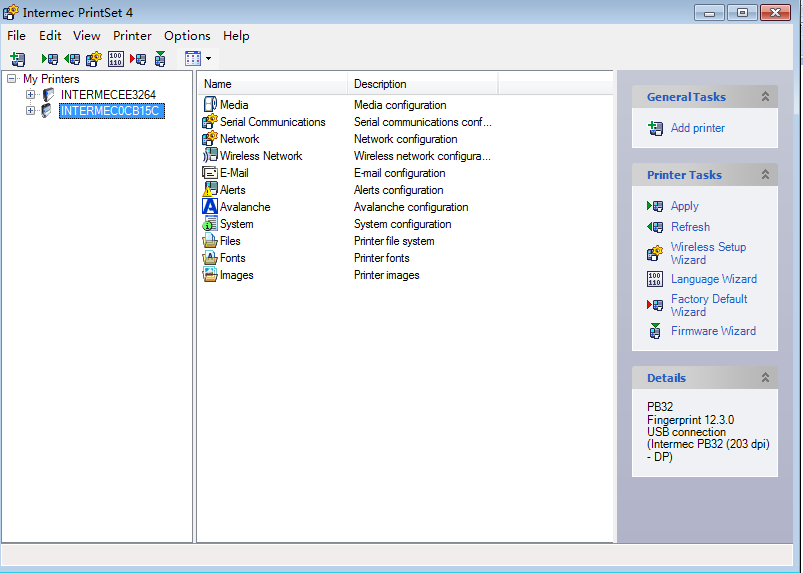Click the Add printer toolbar icon
This screenshot has height=573, width=803.
(x=17, y=59)
